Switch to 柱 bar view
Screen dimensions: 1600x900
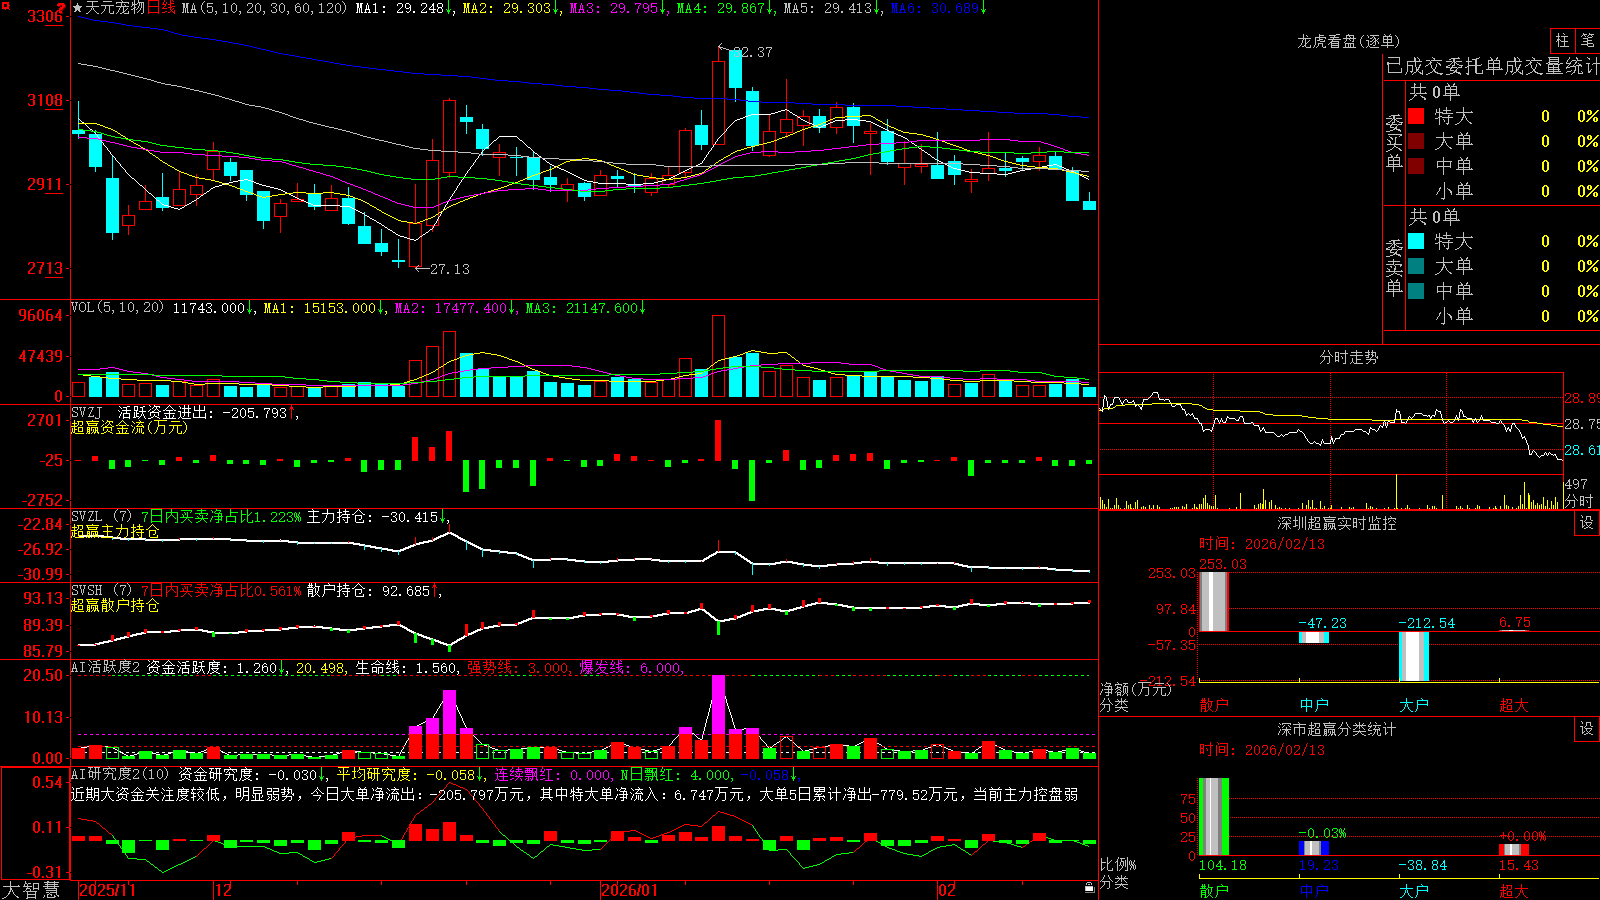(x=1562, y=41)
